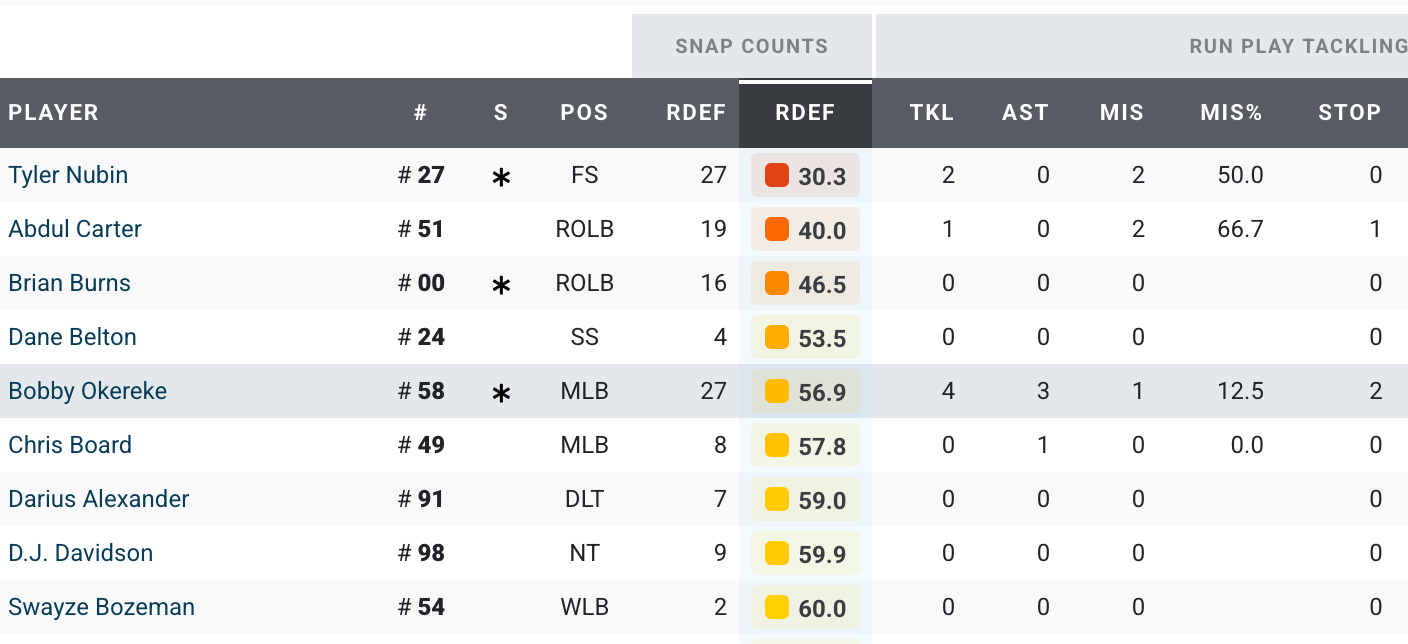This screenshot has height=644, width=1408.
Task: Click the orange swatch next to 40.0
Action: pyautogui.click(x=777, y=230)
